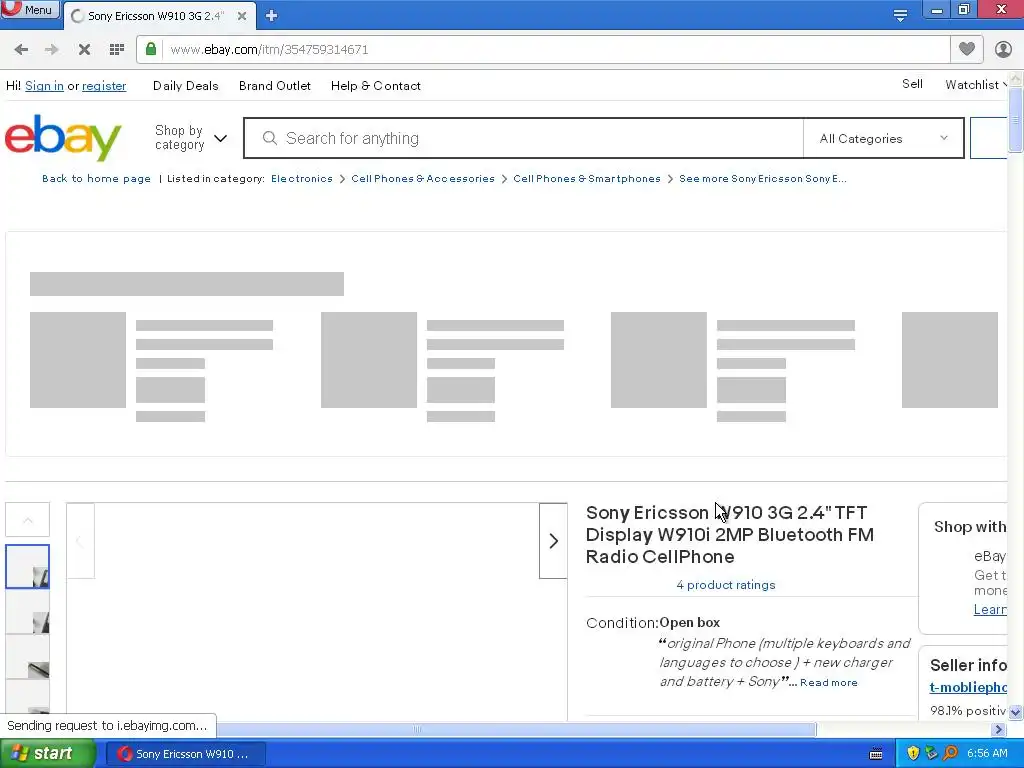
Task: Expand Shop by category menu
Action: [191, 138]
